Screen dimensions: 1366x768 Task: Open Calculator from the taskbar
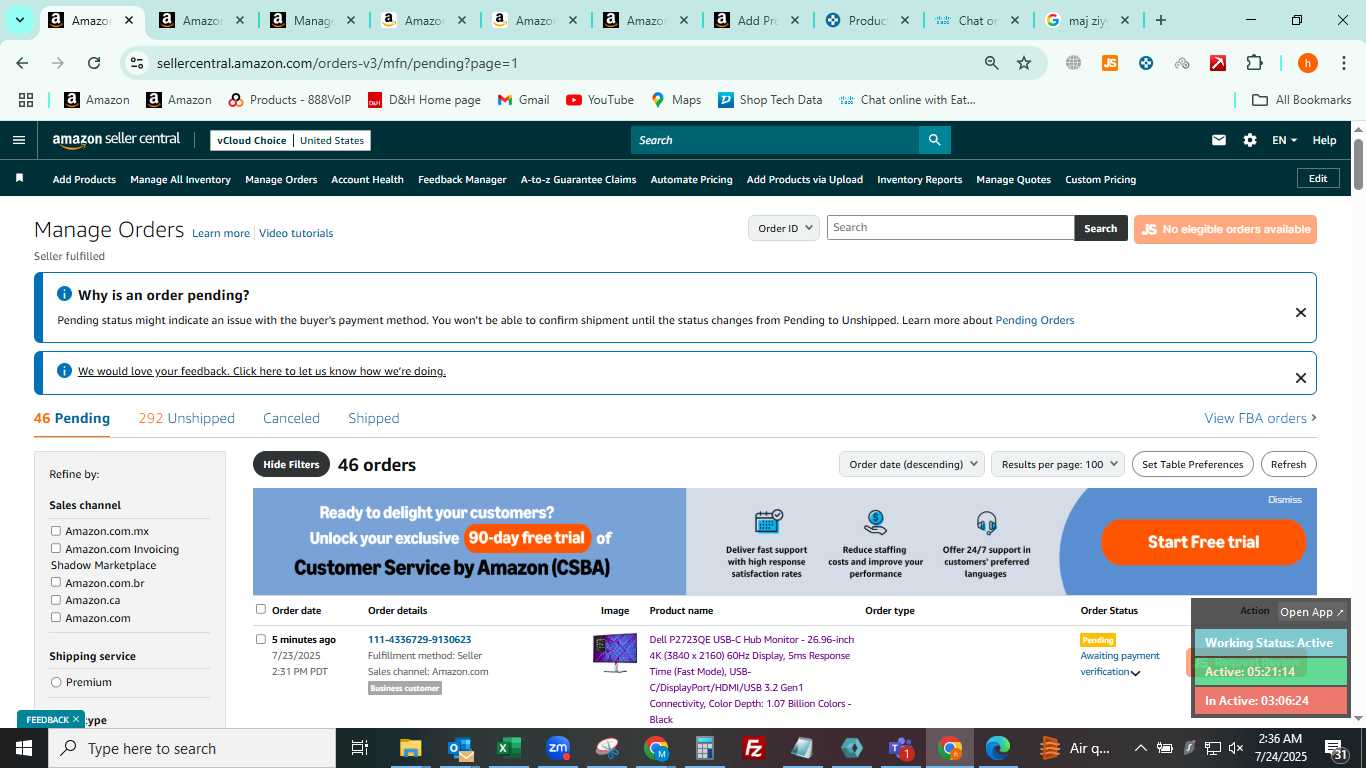tap(705, 748)
